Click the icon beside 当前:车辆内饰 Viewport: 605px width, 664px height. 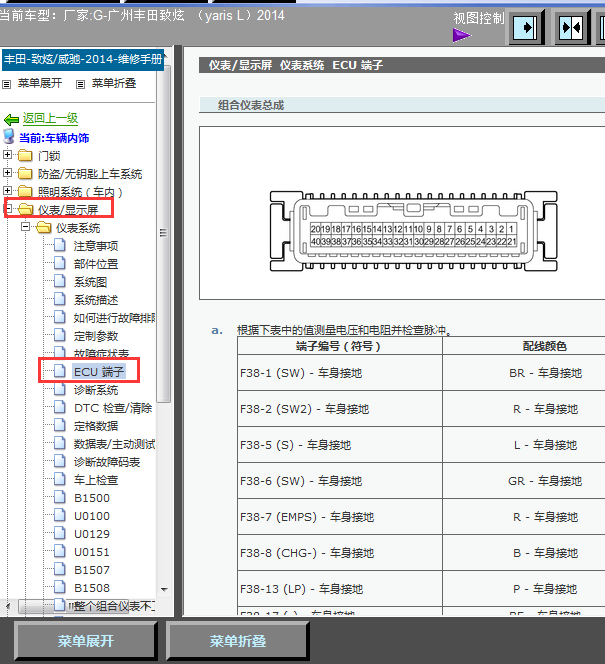click(x=9, y=136)
